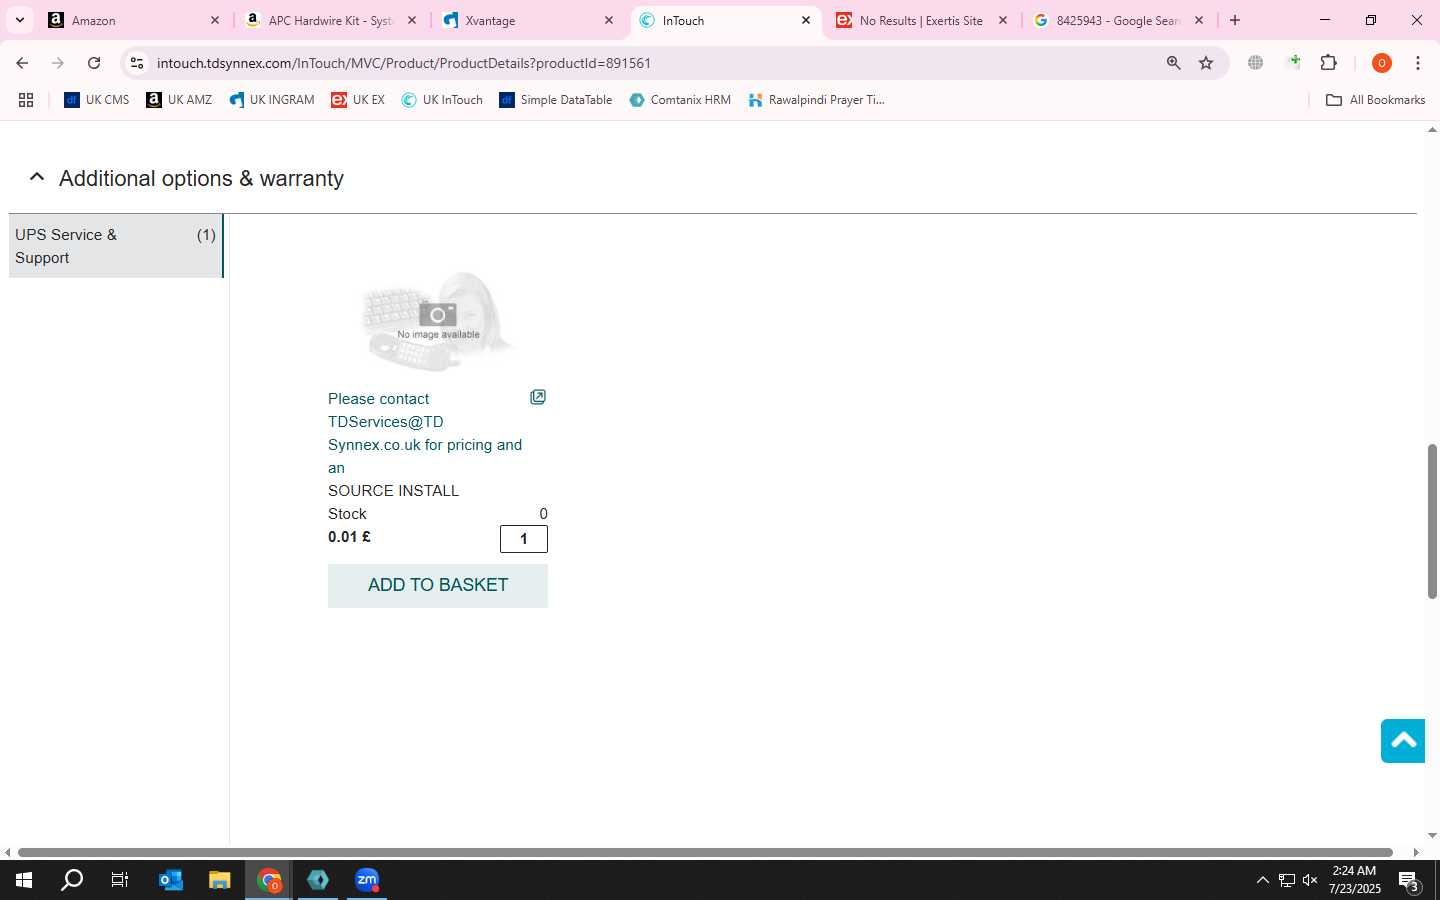This screenshot has width=1440, height=900.
Task: Open UK CMS bookmark
Action: point(97,100)
